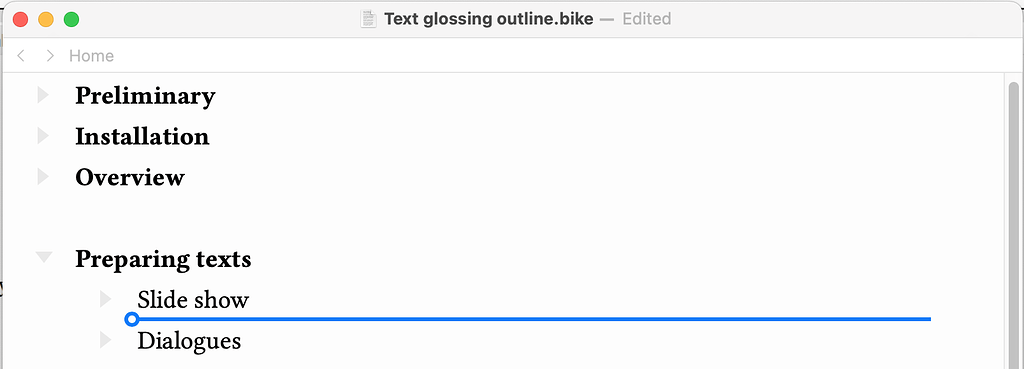Go forward with the right chevron

50,56
